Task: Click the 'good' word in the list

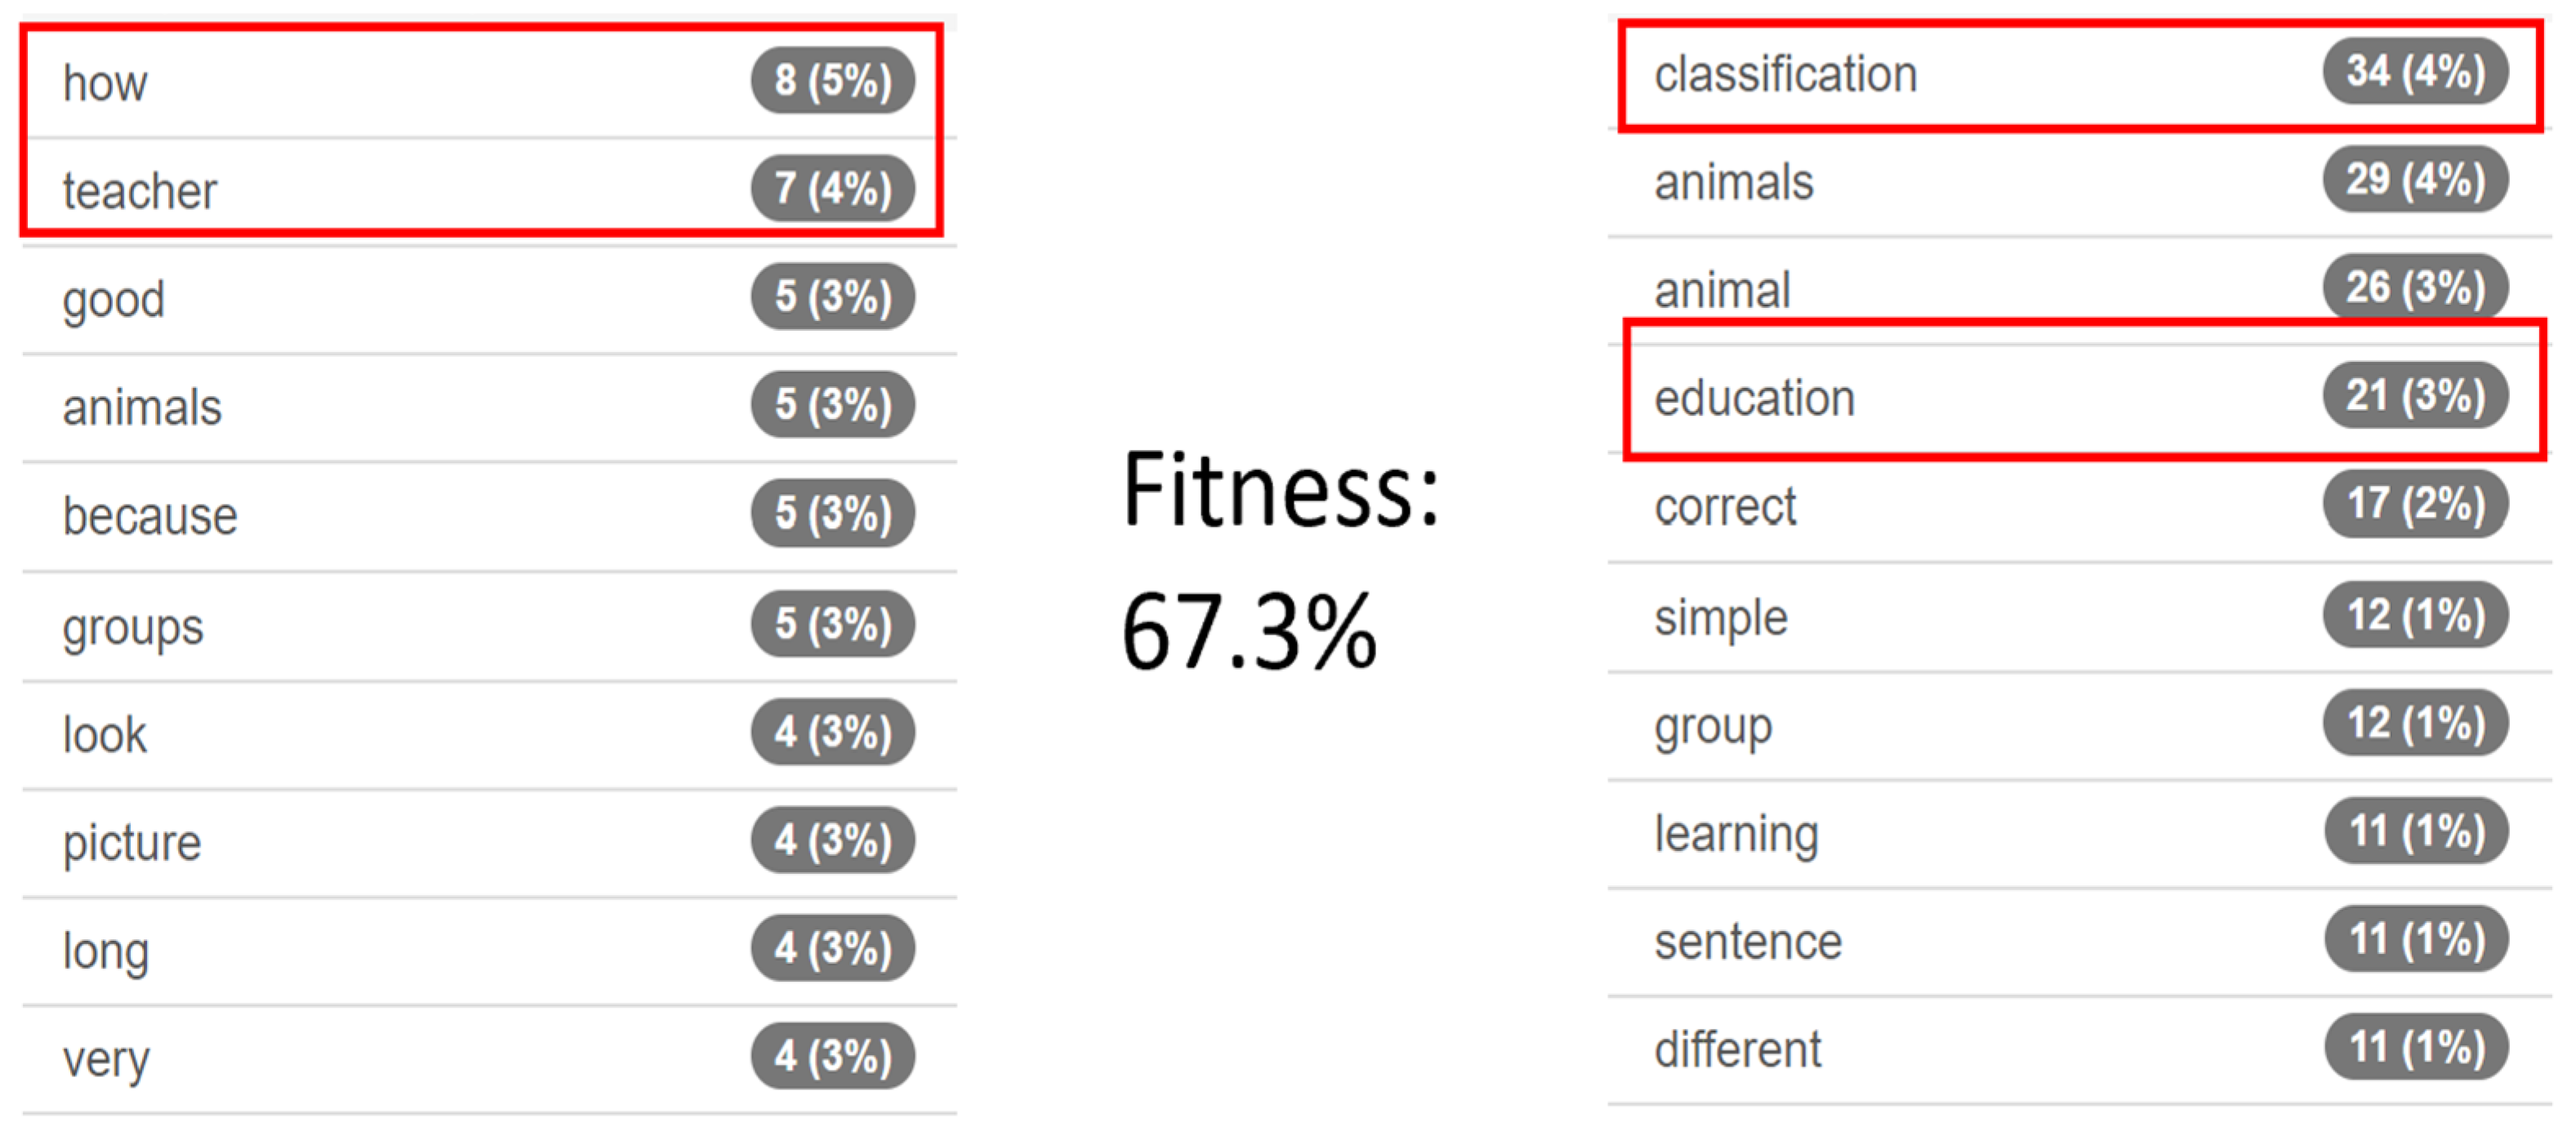Action: (113, 299)
